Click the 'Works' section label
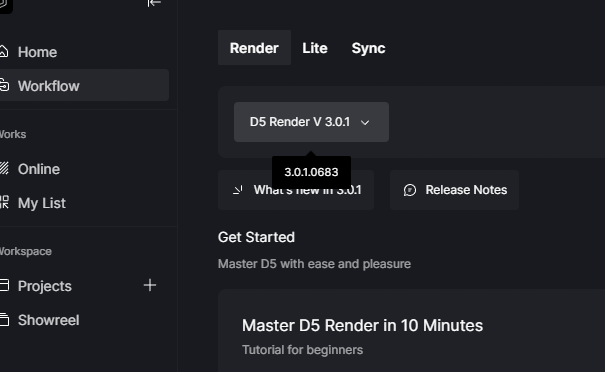 tap(13, 134)
